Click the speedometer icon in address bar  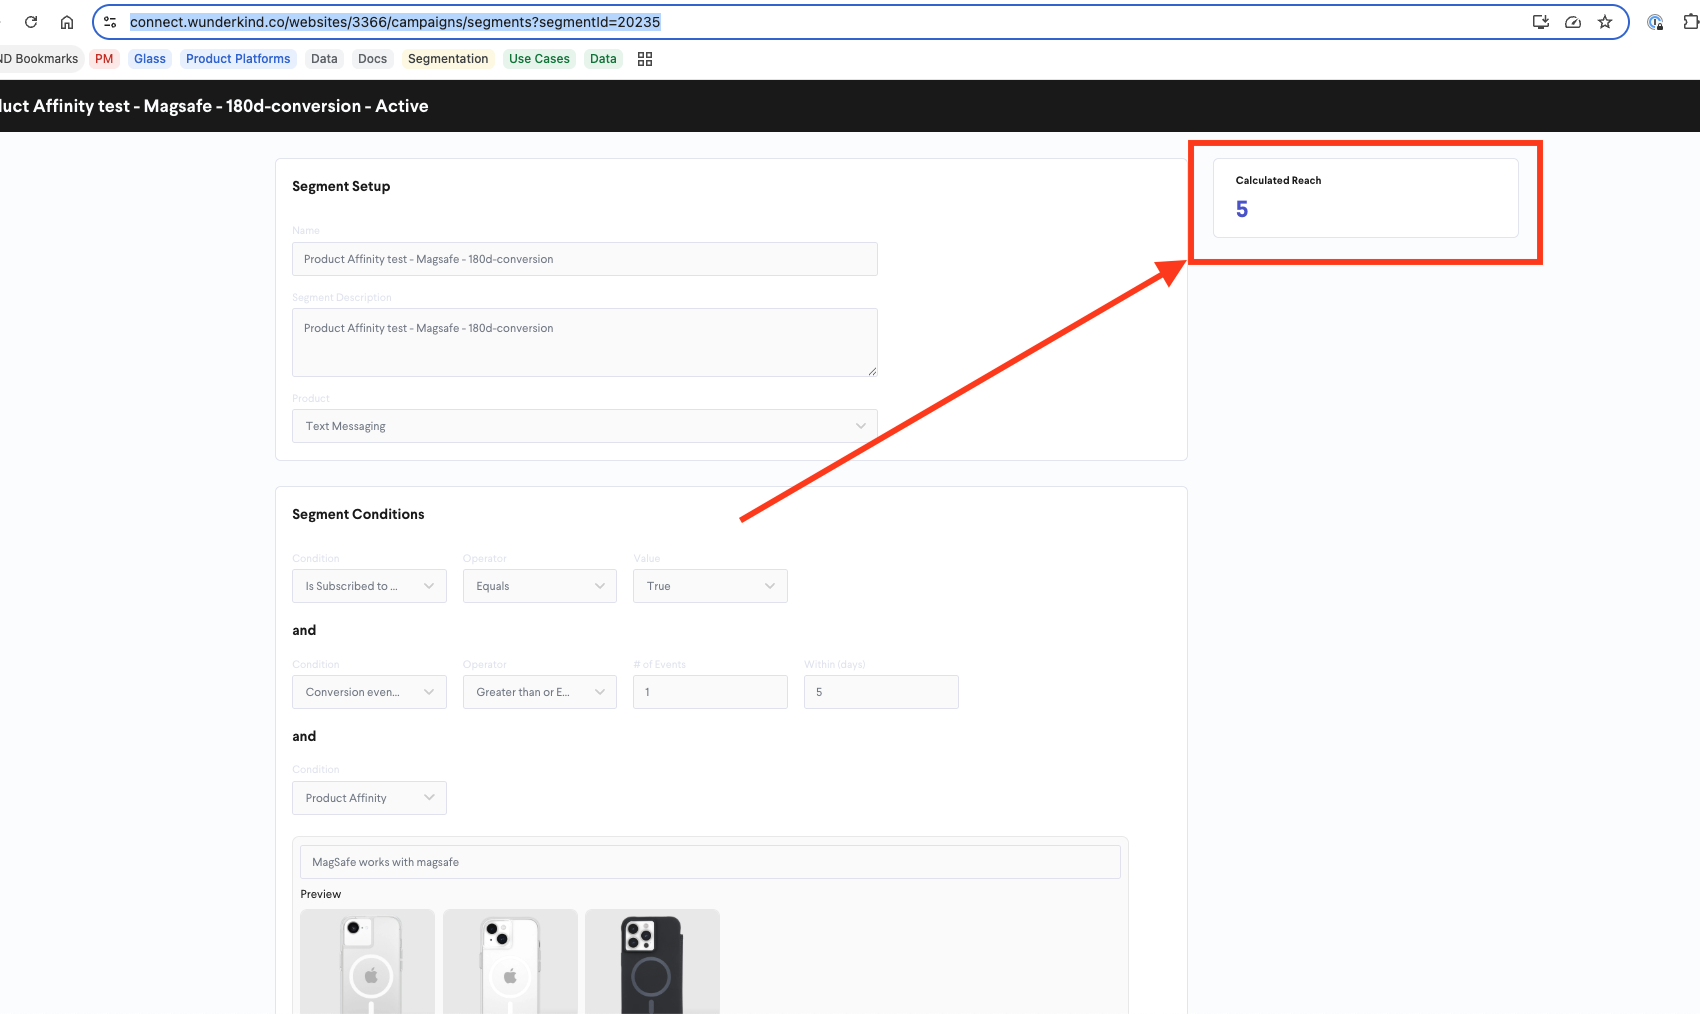tap(1573, 22)
